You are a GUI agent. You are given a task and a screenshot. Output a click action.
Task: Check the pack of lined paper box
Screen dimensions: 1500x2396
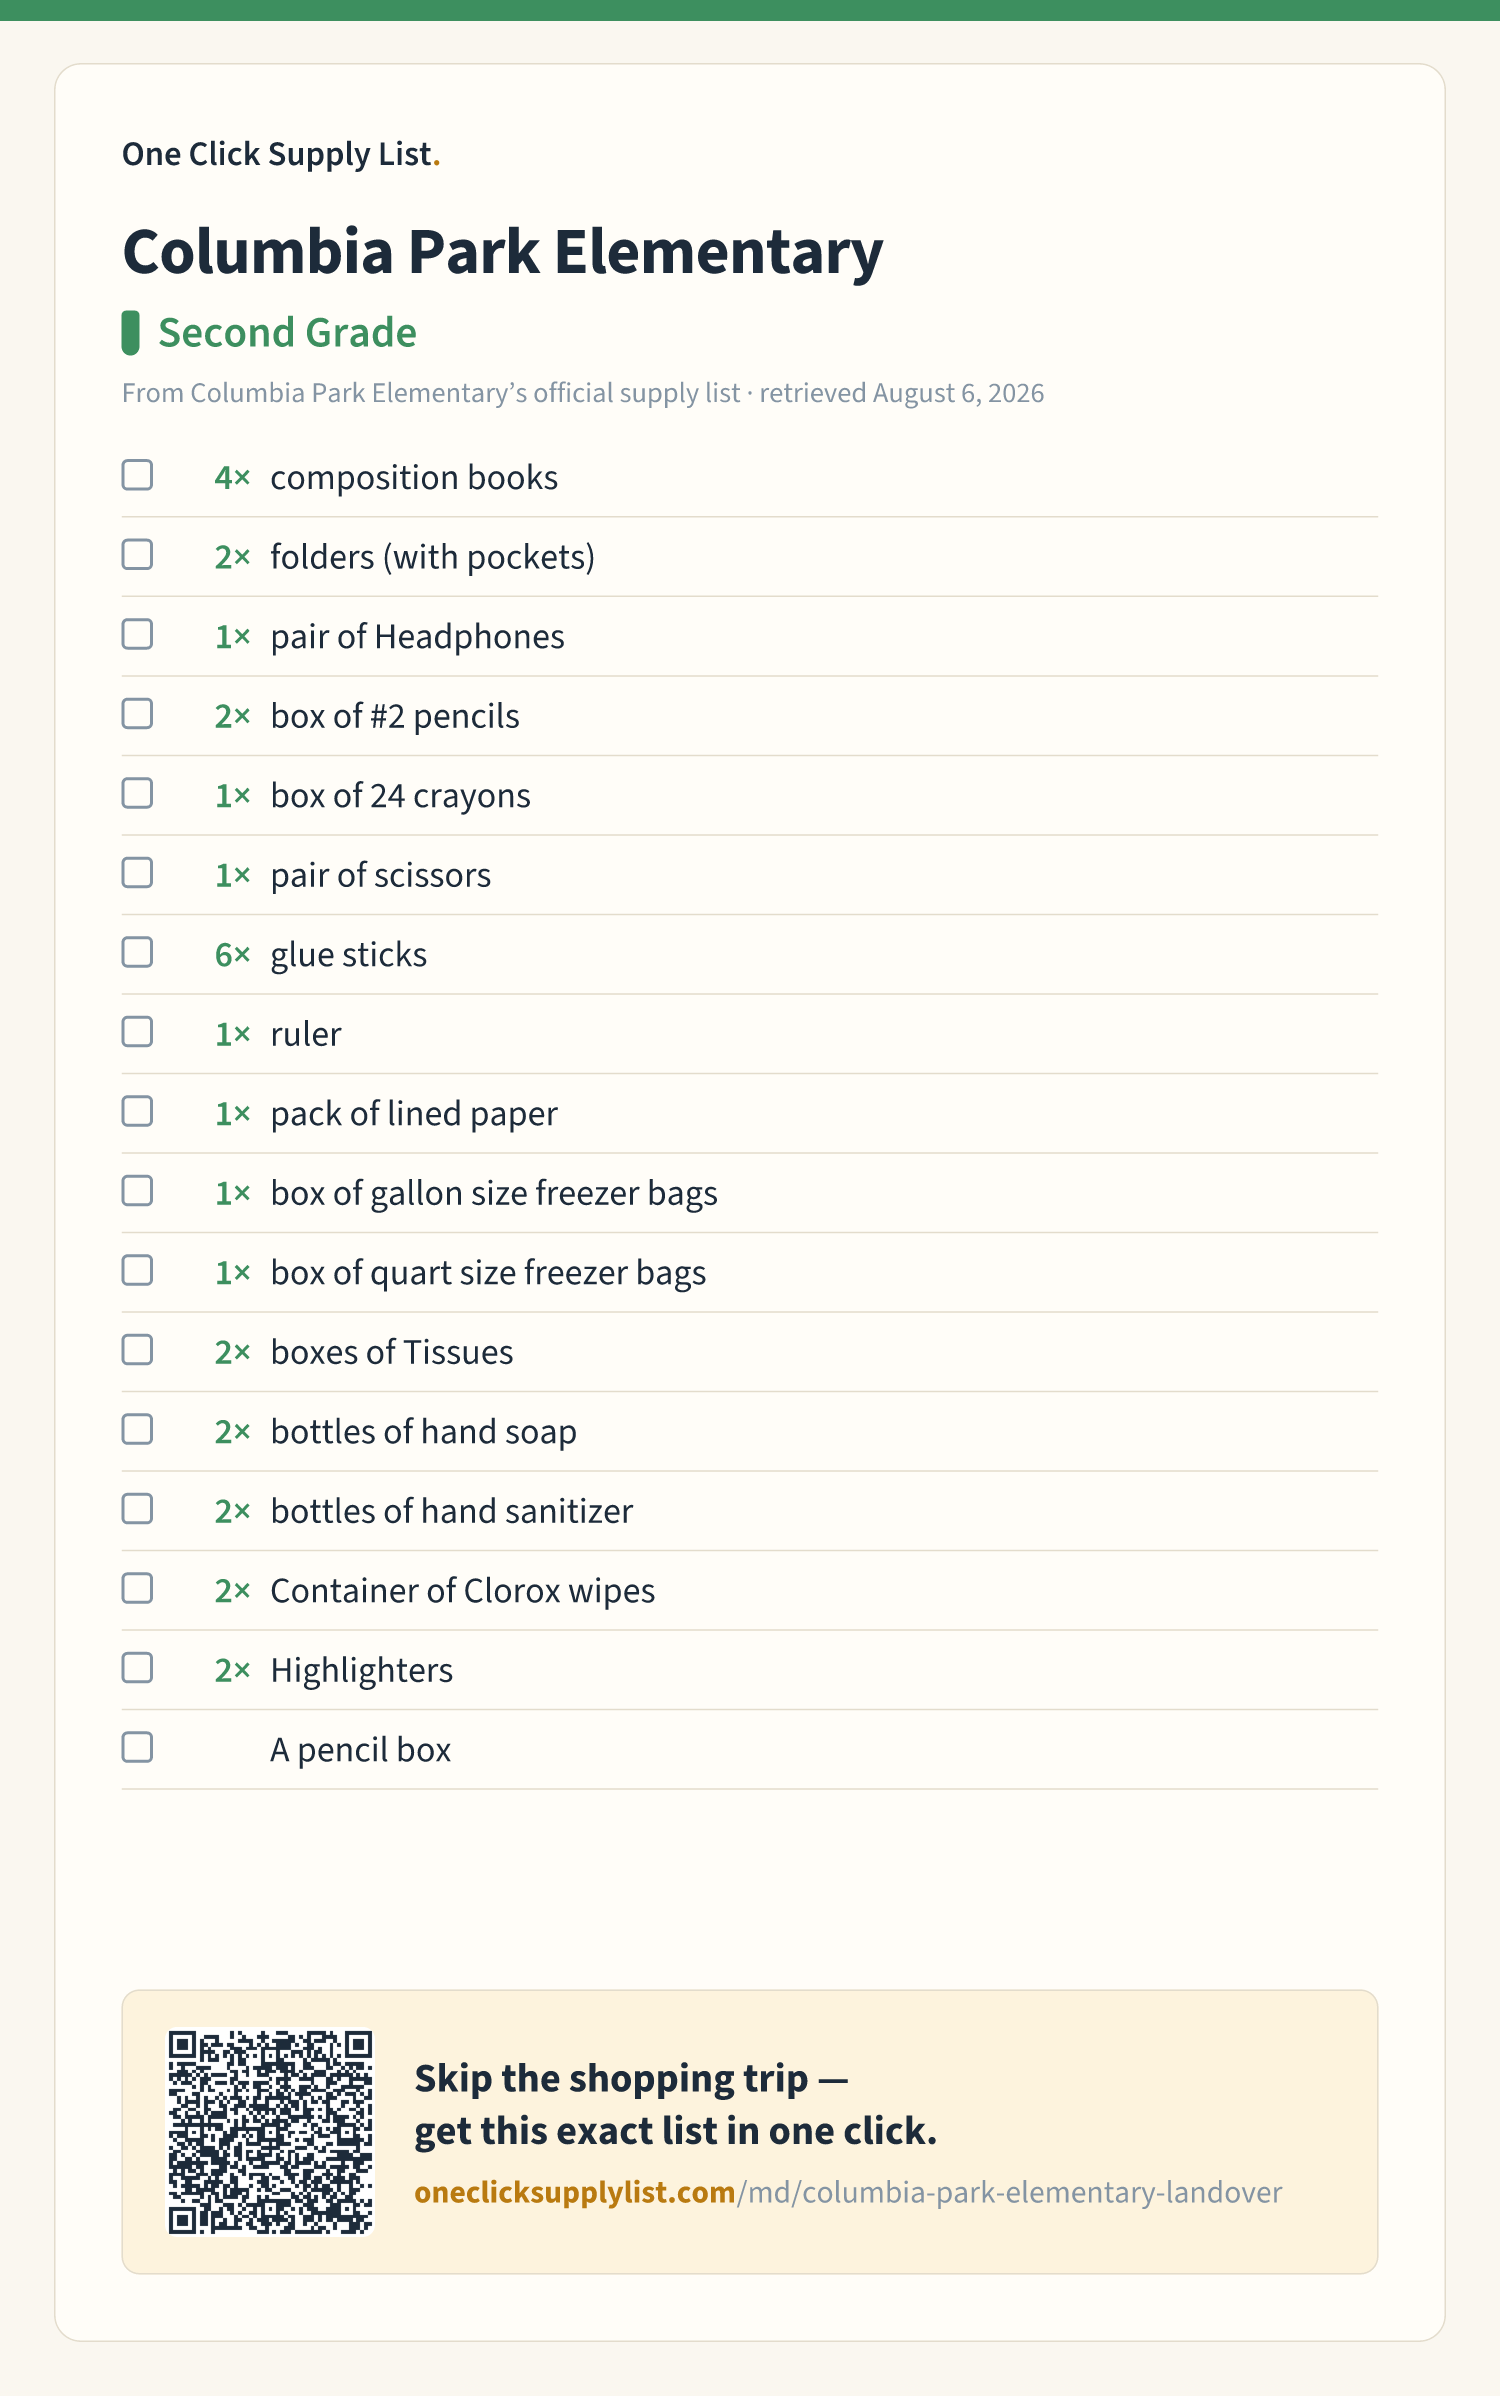pyautogui.click(x=137, y=1111)
